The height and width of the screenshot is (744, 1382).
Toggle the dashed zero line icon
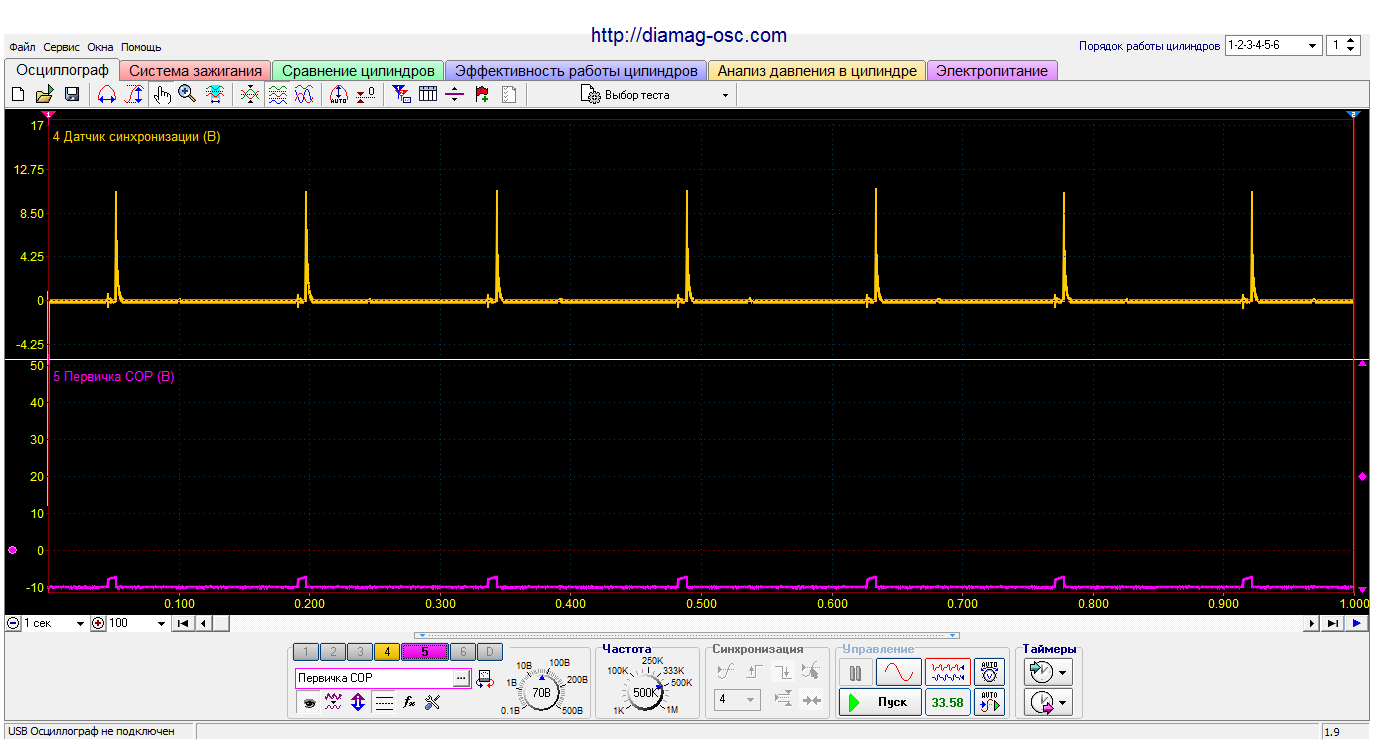(x=383, y=703)
